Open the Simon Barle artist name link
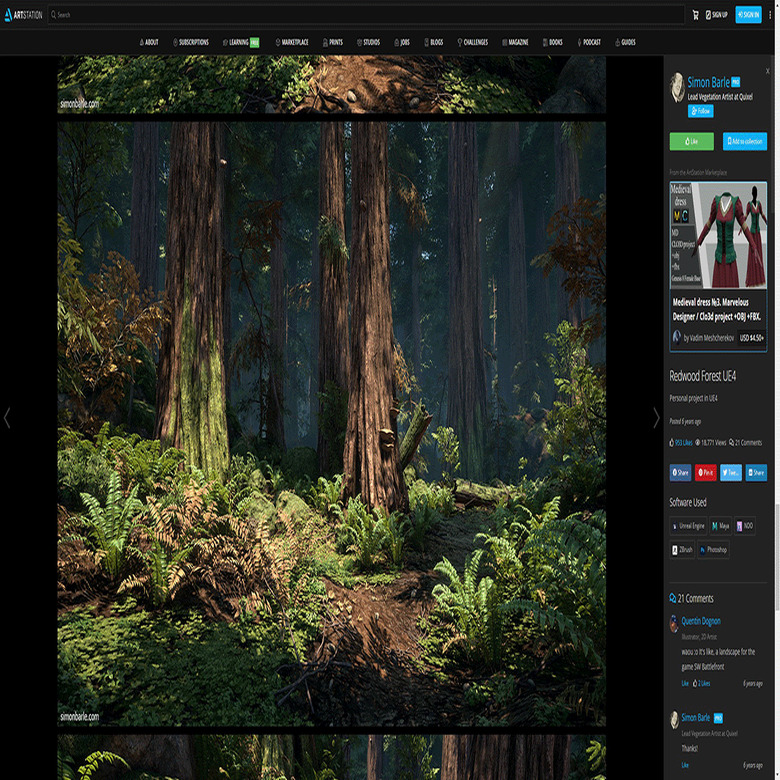The image size is (780, 780). pyautogui.click(x=708, y=82)
